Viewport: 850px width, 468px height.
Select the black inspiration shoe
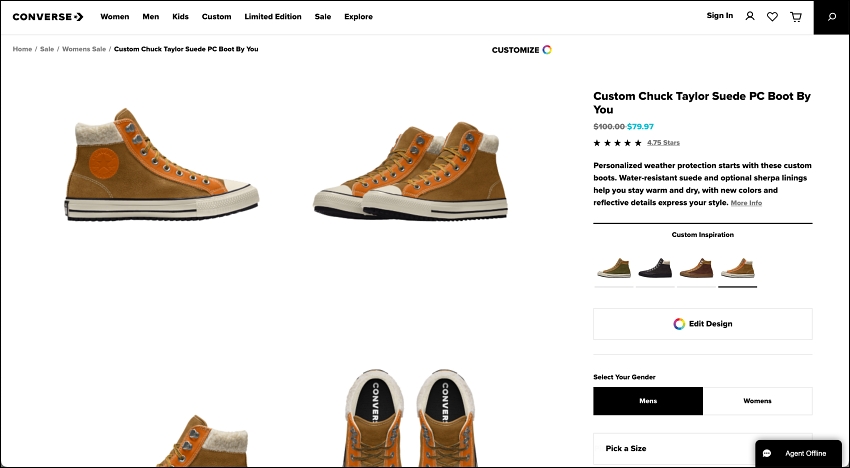click(x=655, y=269)
